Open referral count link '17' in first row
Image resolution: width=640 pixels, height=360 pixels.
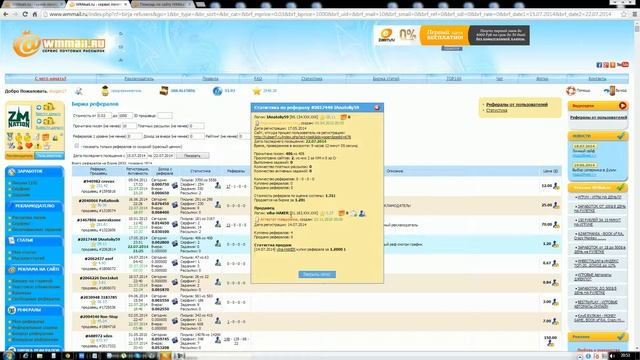click(x=228, y=187)
